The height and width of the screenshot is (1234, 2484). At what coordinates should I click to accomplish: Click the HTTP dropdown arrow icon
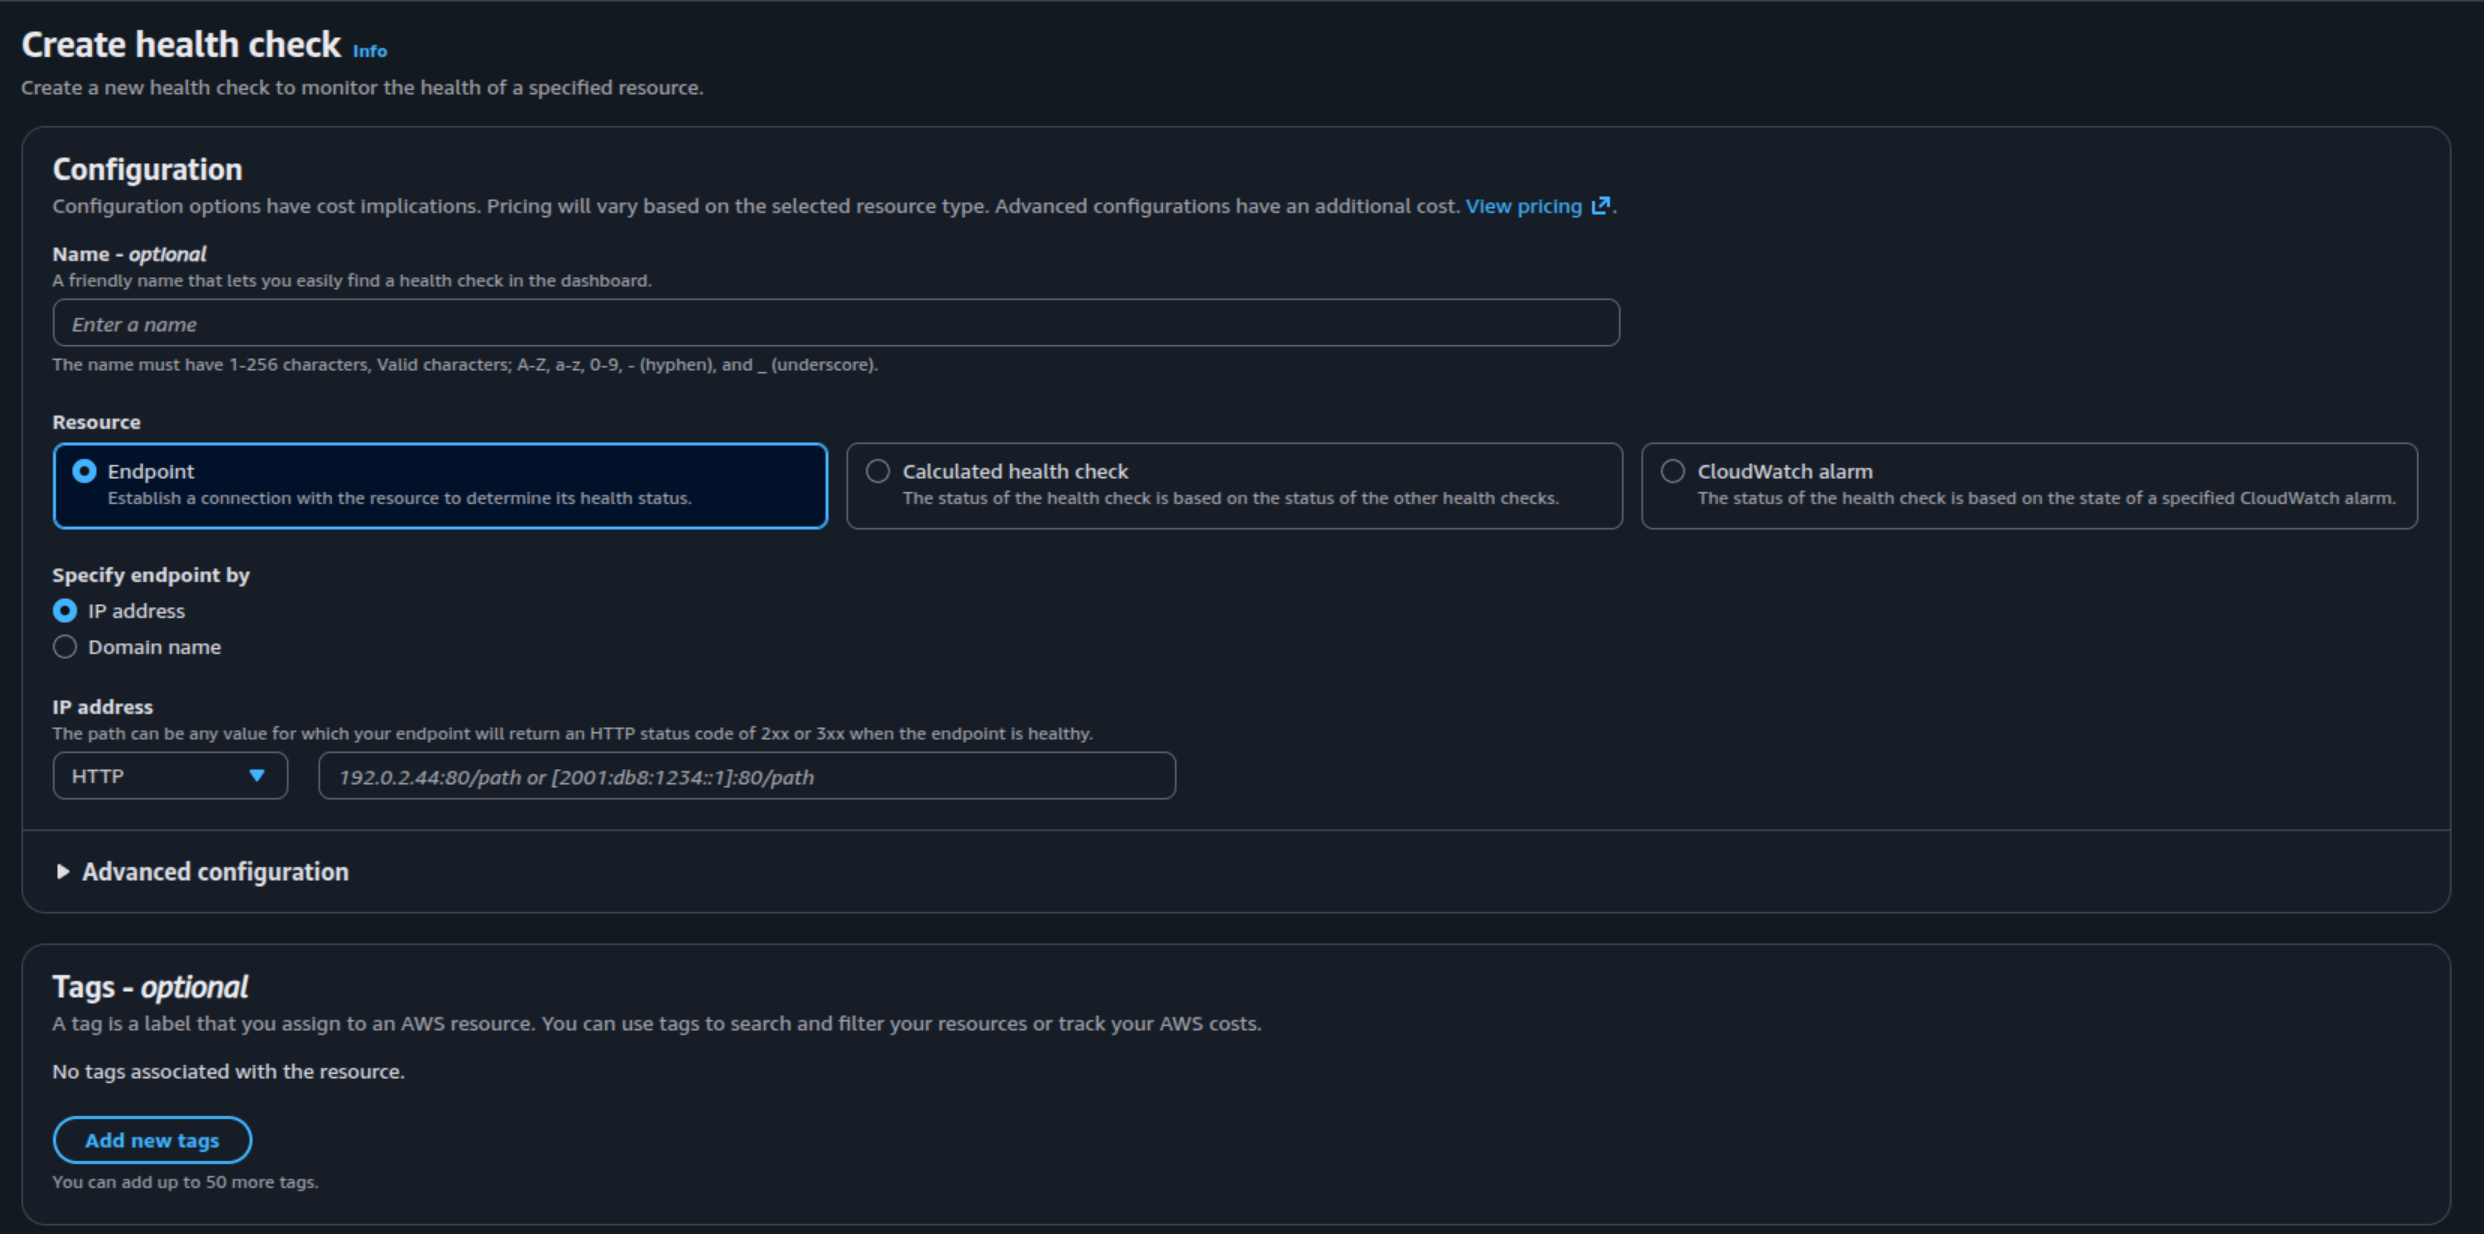(x=257, y=776)
